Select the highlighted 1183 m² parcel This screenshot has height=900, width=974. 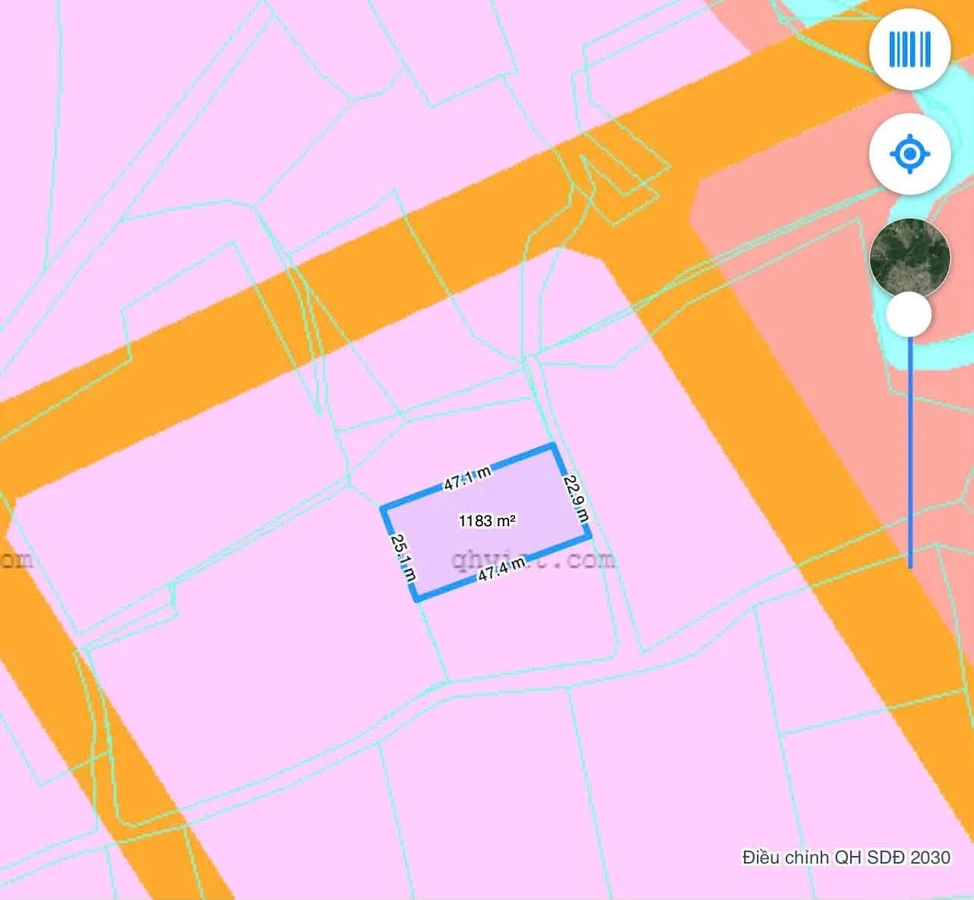(x=486, y=522)
